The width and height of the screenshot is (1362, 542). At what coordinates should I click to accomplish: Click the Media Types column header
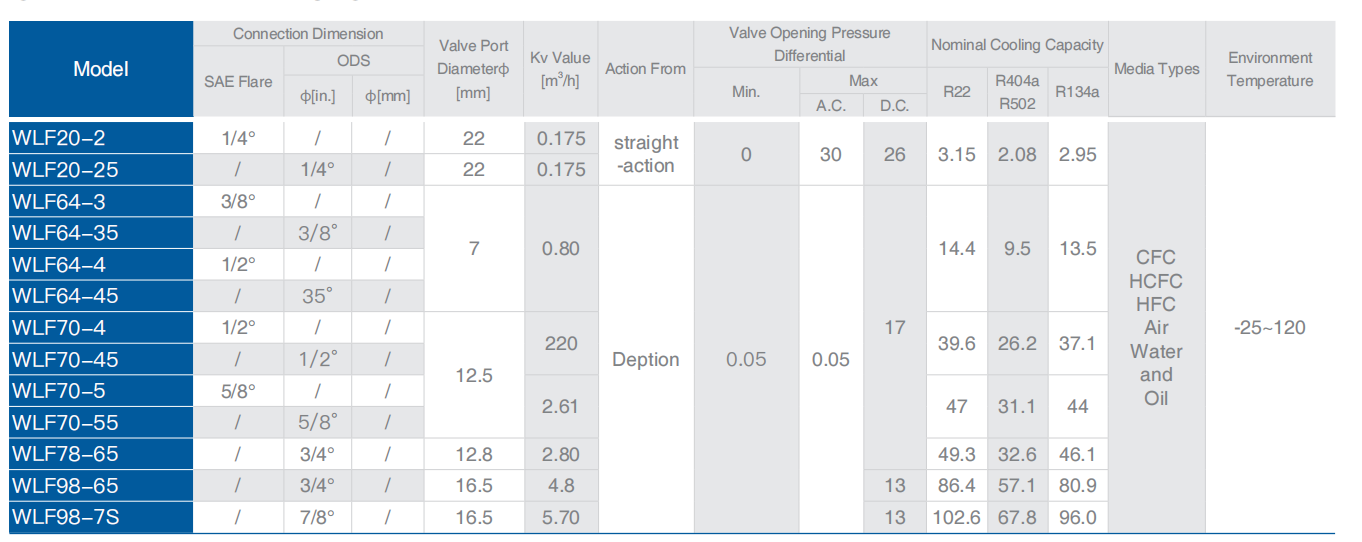[1156, 69]
